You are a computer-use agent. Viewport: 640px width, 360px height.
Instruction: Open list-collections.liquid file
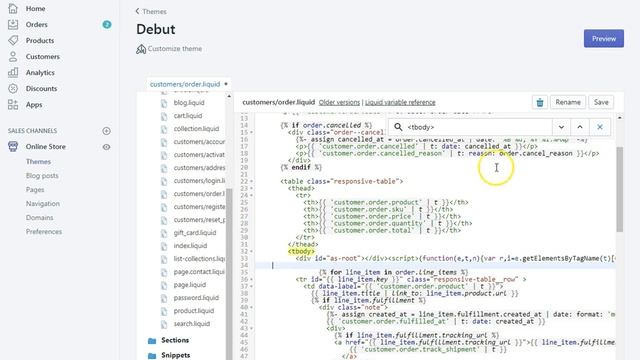199,259
